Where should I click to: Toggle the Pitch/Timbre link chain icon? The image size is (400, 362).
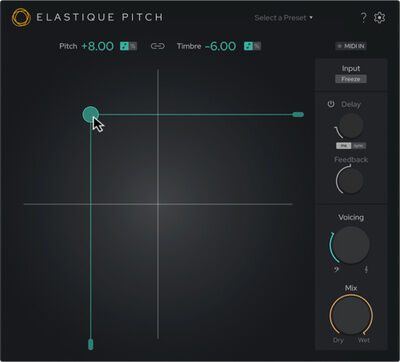tap(157, 46)
